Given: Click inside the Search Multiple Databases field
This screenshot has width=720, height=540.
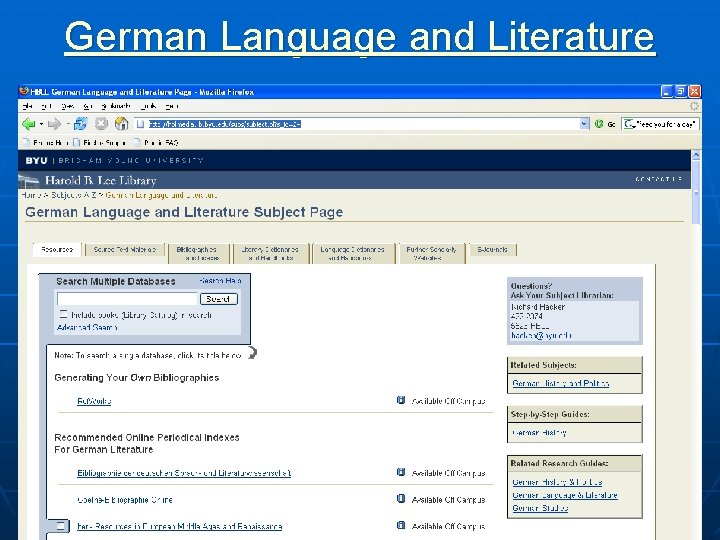Looking at the screenshot, I should click(x=127, y=299).
